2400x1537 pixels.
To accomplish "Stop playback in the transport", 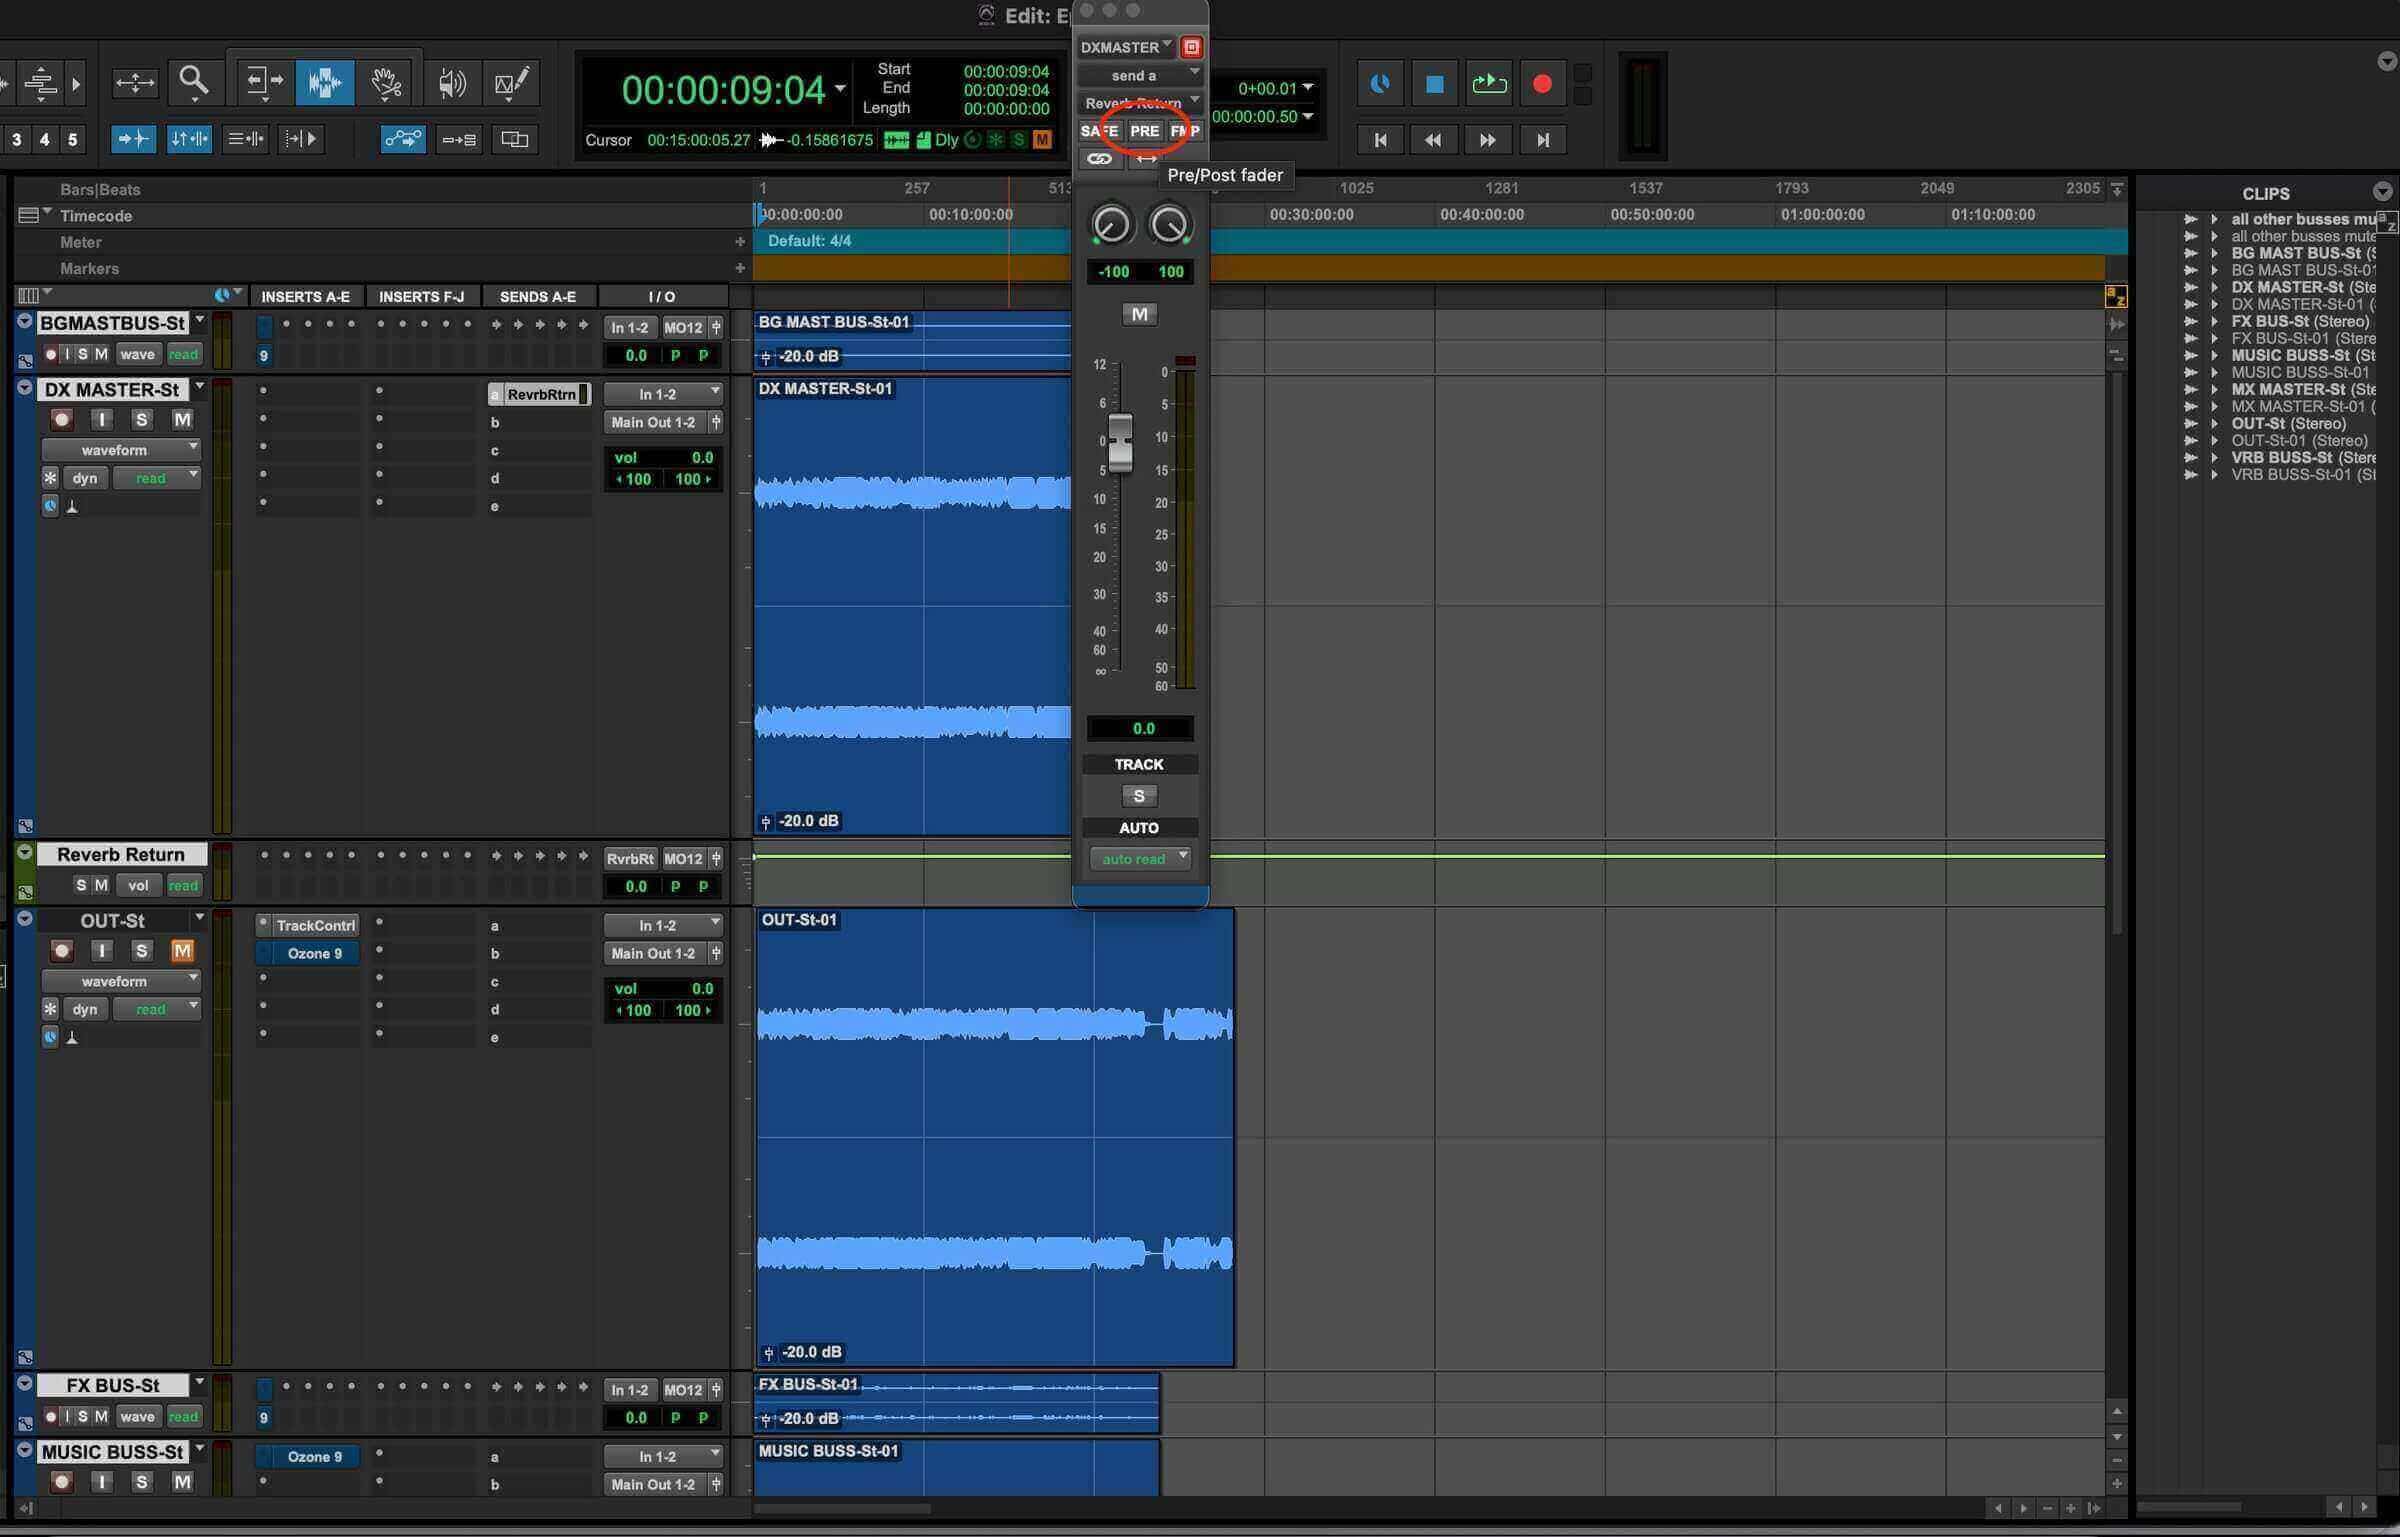I will [1434, 84].
